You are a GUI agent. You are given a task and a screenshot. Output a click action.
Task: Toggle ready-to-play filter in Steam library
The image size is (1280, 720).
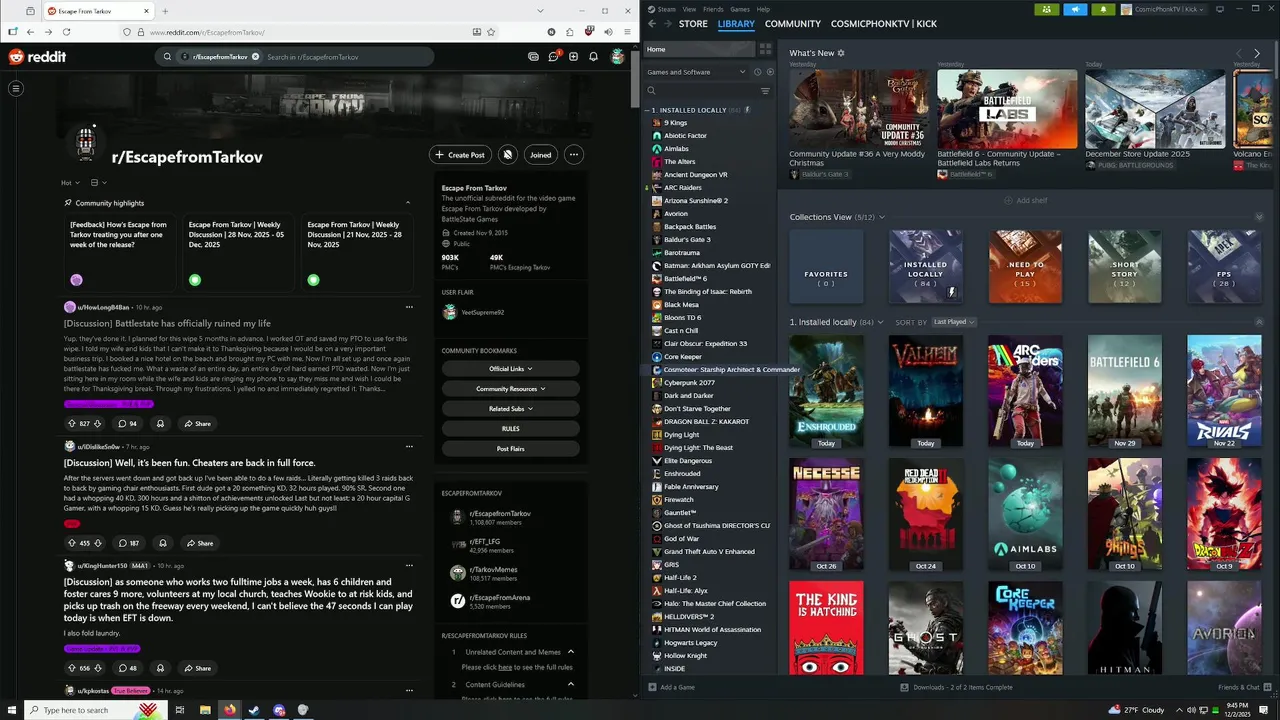click(x=769, y=72)
